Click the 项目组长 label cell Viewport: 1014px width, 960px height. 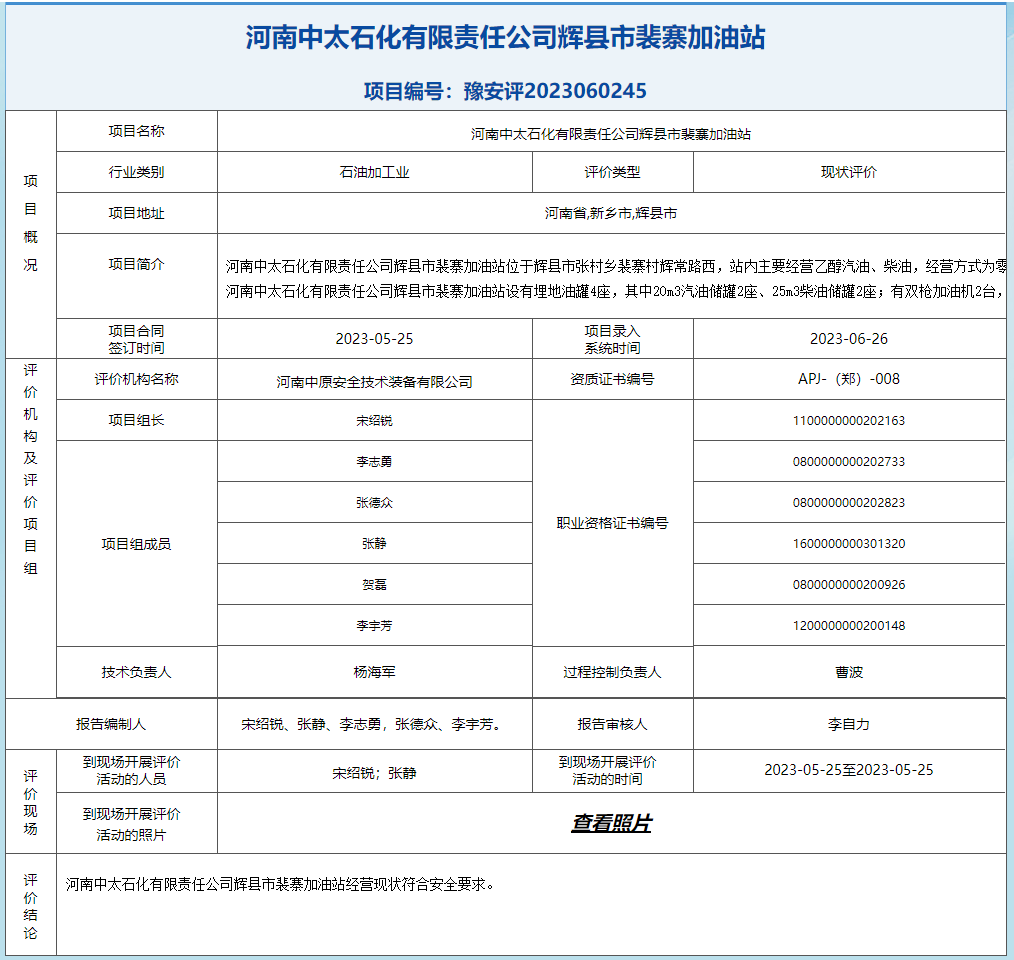[x=136, y=420]
